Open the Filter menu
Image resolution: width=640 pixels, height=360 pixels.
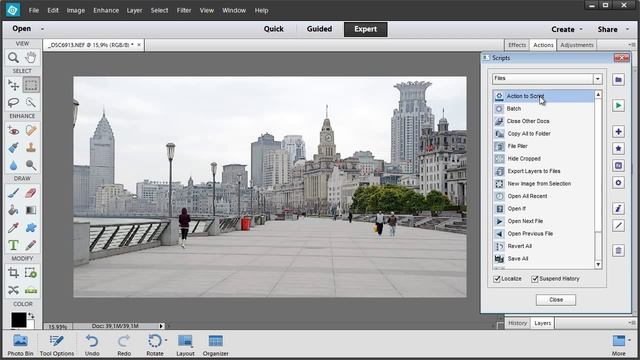184,10
